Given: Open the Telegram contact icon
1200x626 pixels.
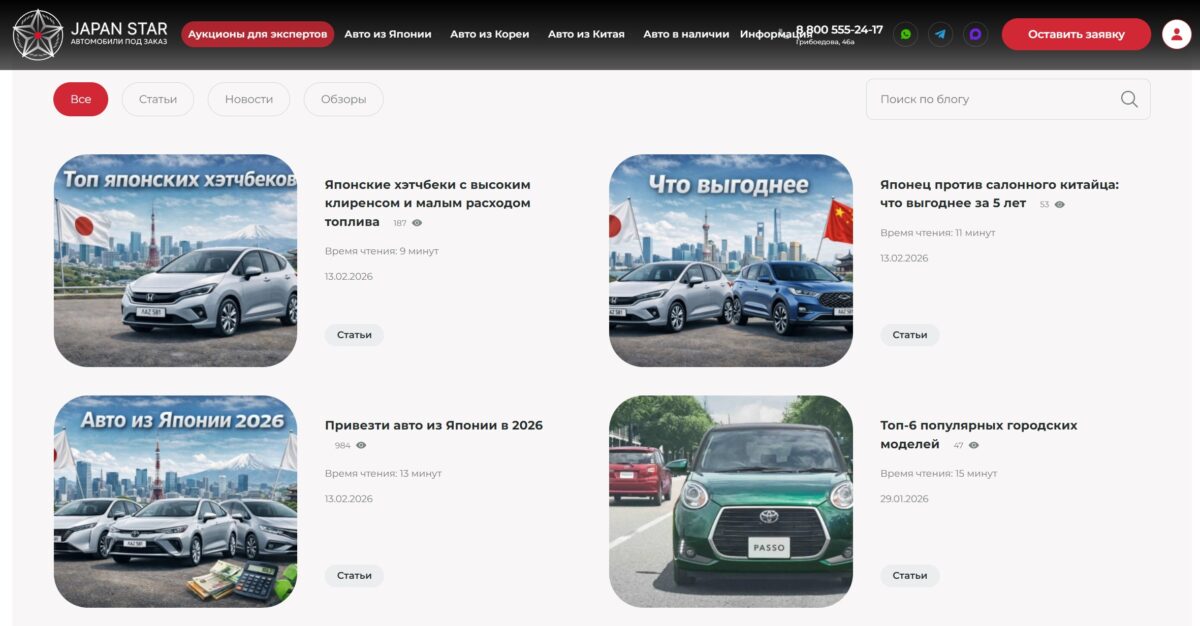Looking at the screenshot, I should [940, 34].
